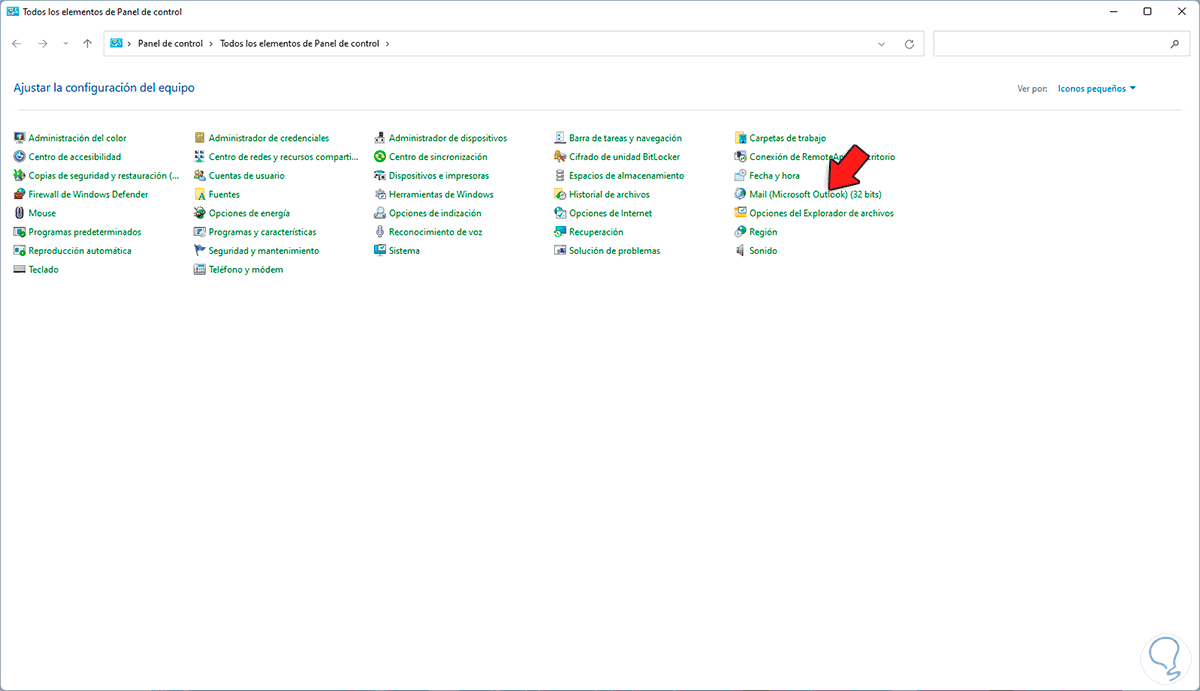1200x691 pixels.
Task: Open Teléfono y módem settings
Action: [x=245, y=269]
